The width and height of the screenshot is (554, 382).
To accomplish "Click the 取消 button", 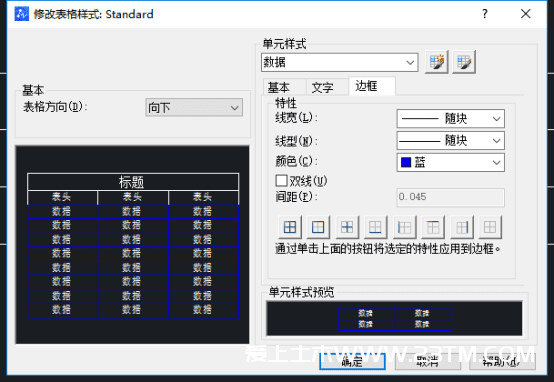I will (x=428, y=361).
